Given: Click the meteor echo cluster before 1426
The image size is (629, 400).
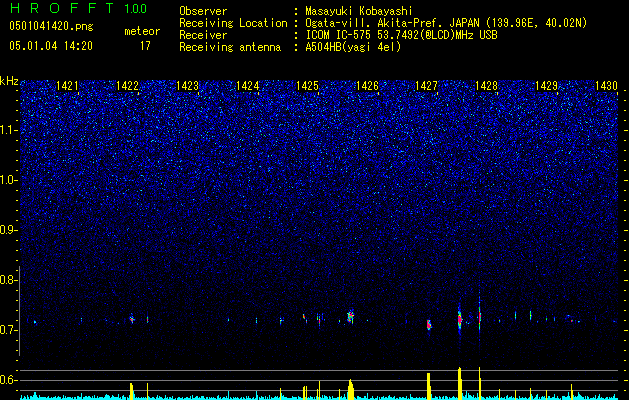Looking at the screenshot, I should tap(351, 317).
